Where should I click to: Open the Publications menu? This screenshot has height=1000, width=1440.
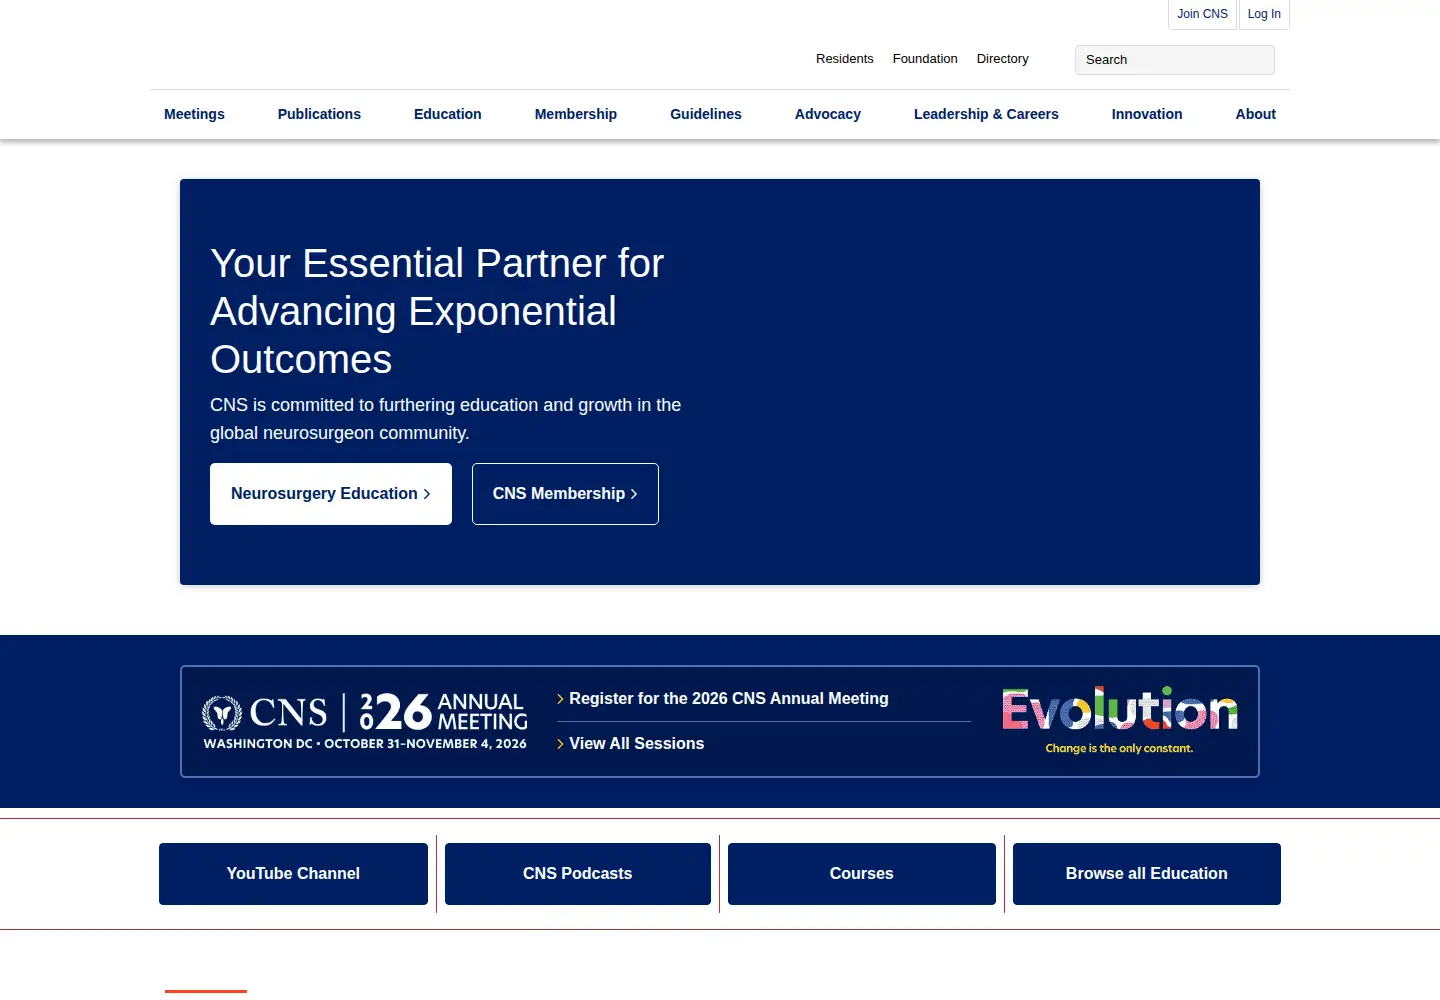point(319,114)
